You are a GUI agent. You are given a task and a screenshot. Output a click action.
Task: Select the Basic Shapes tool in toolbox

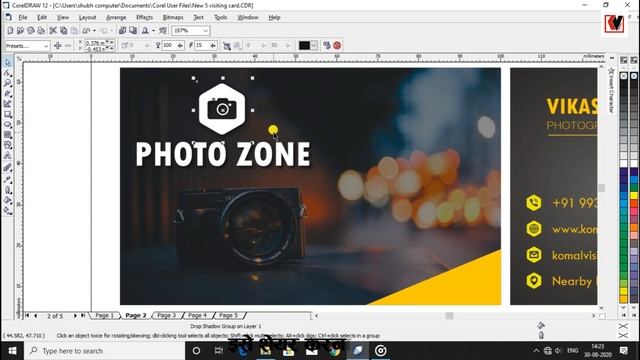(7, 145)
